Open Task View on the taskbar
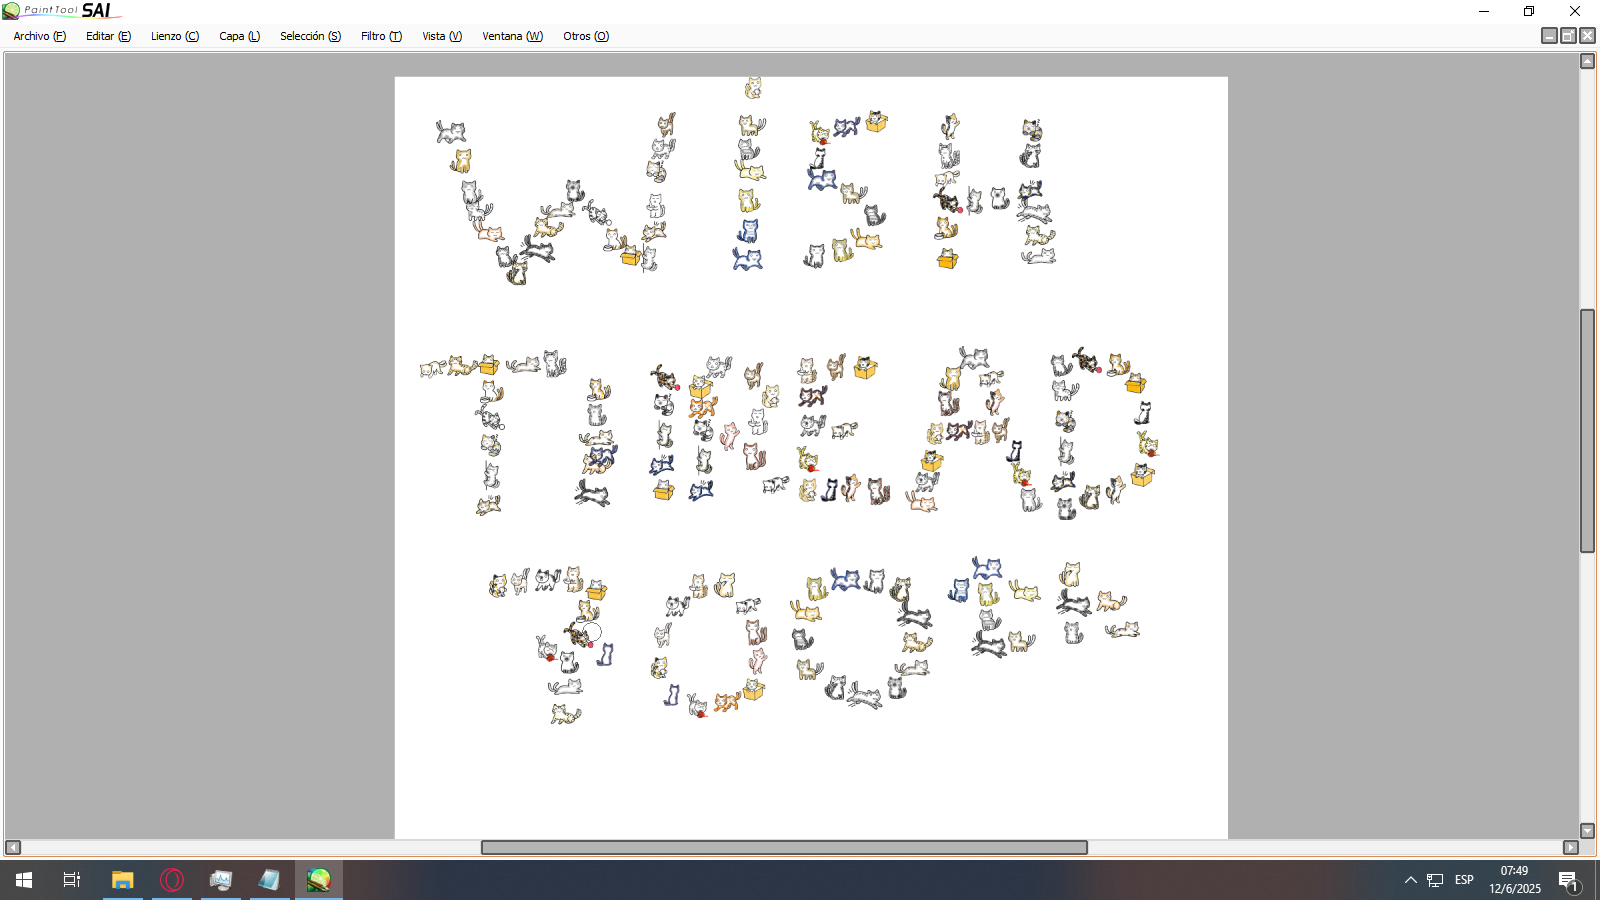The width and height of the screenshot is (1600, 900). [x=72, y=880]
